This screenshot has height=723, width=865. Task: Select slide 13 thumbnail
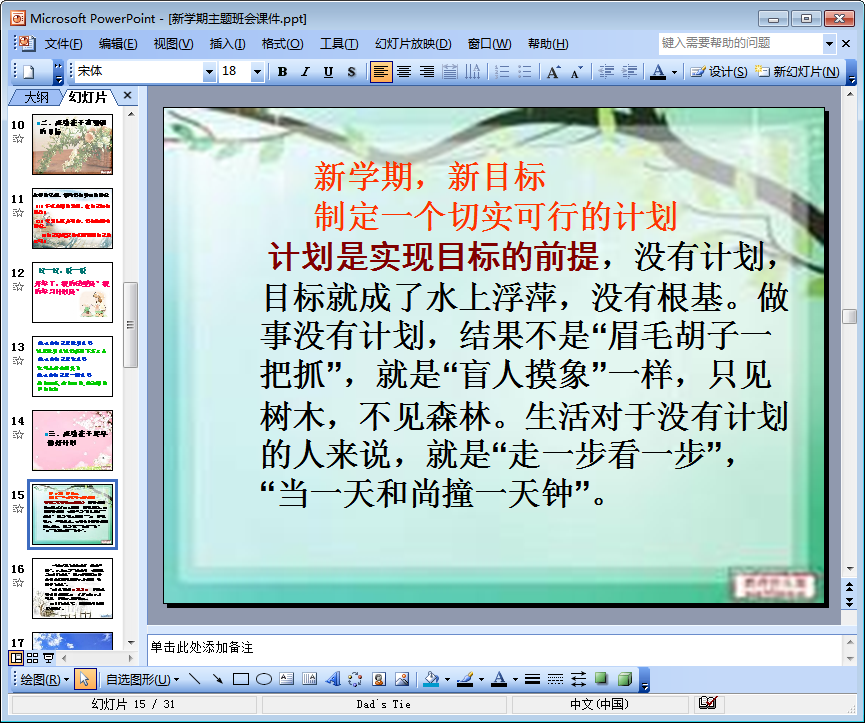[x=72, y=366]
